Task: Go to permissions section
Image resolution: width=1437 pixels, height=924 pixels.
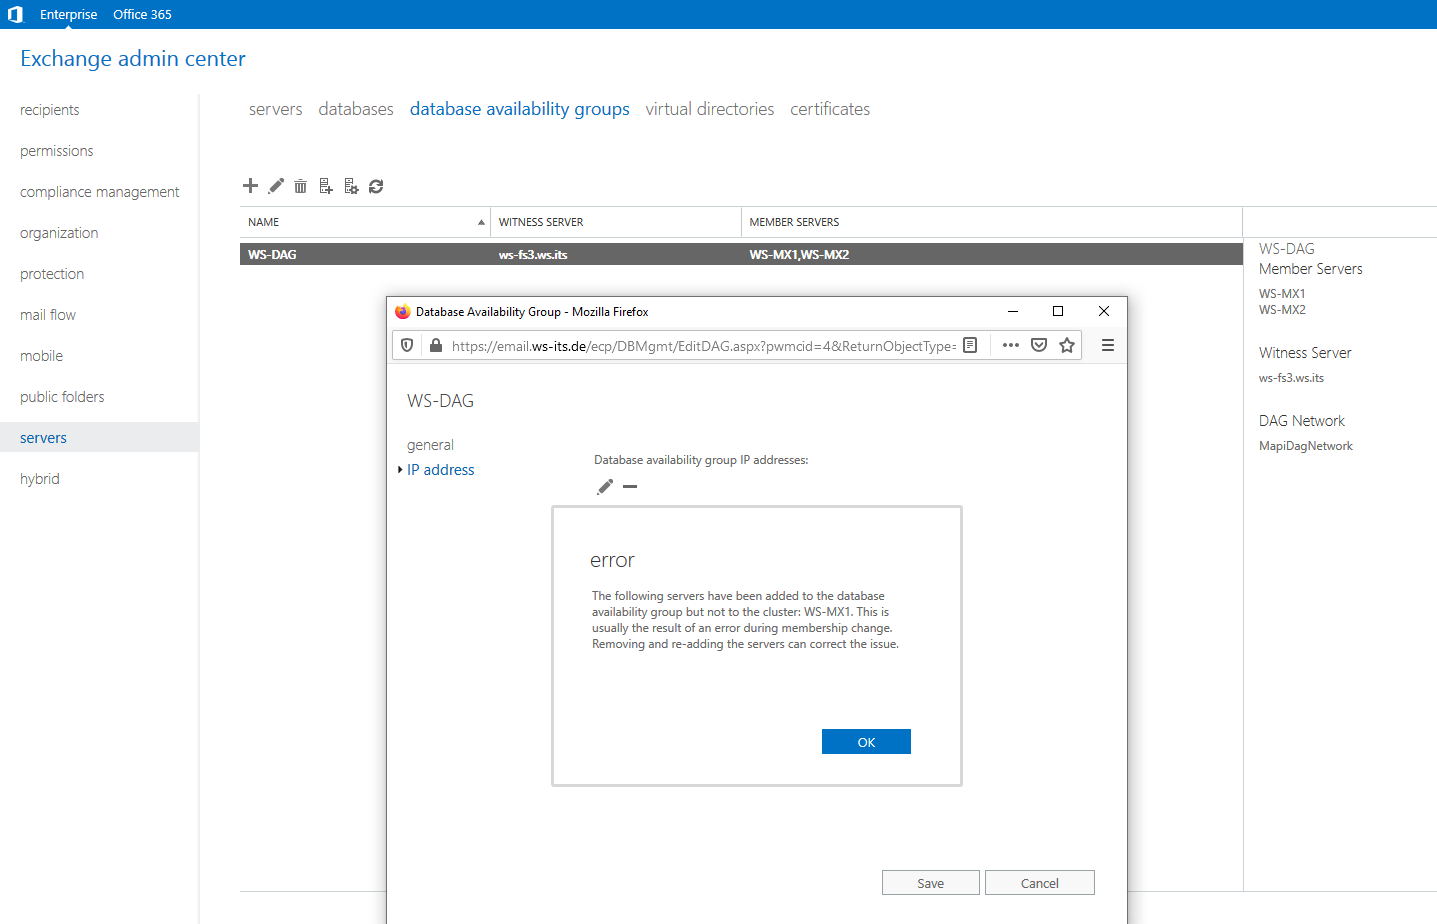Action: pyautogui.click(x=57, y=151)
